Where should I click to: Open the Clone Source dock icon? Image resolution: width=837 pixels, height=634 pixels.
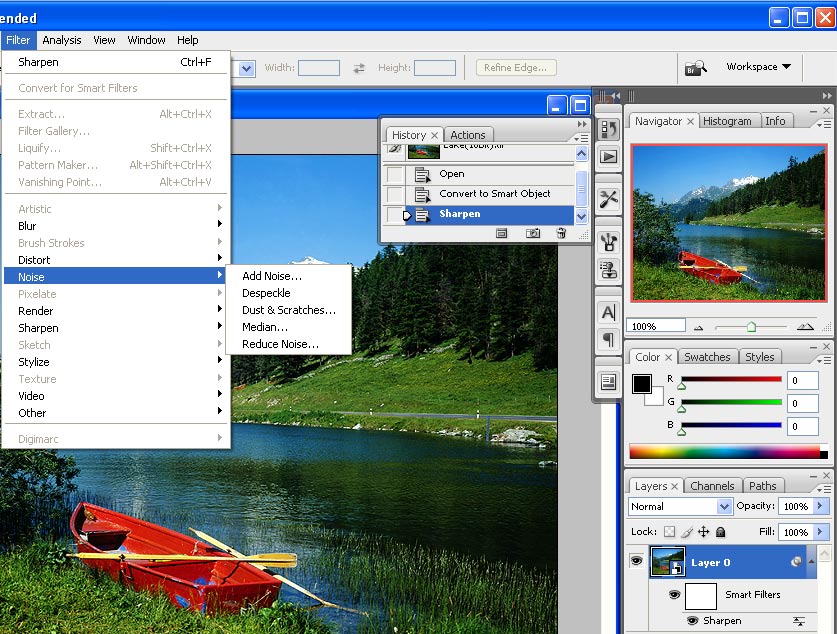tap(608, 270)
